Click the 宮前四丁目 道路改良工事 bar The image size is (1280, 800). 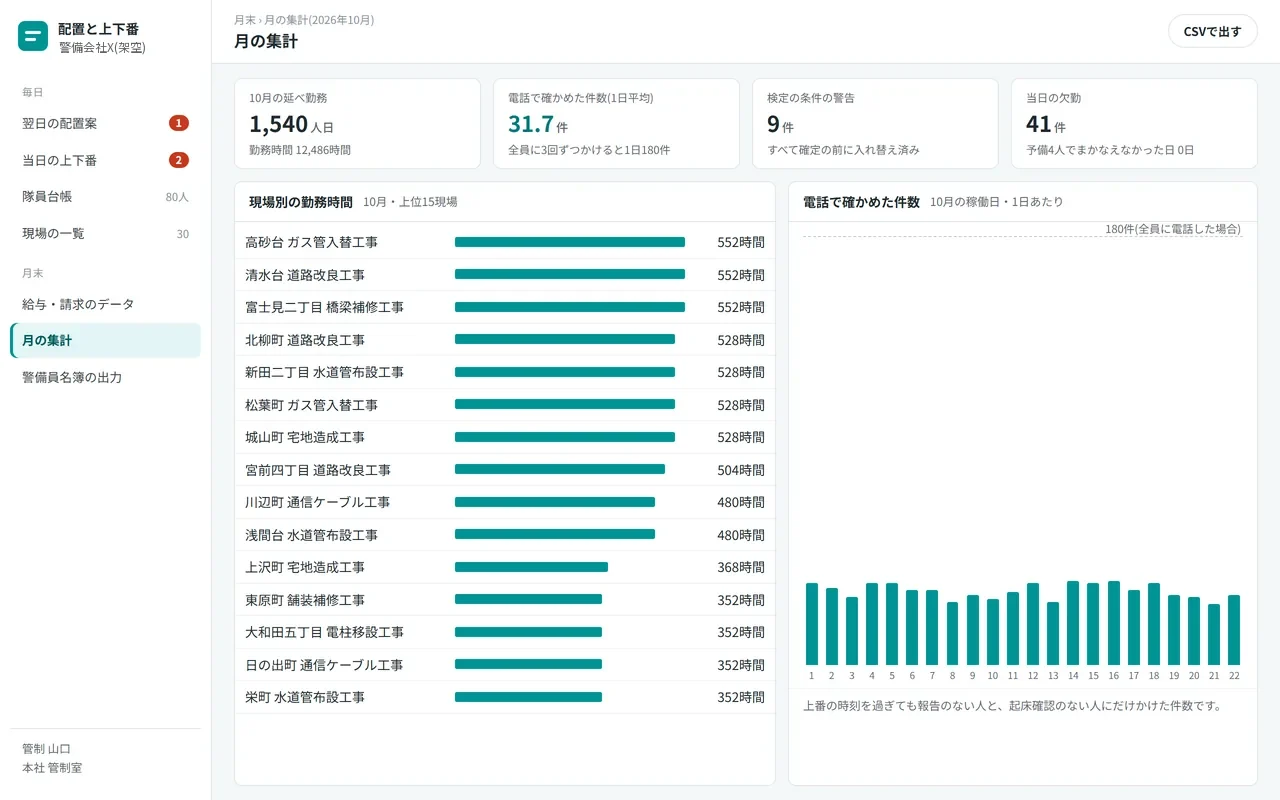click(x=560, y=469)
